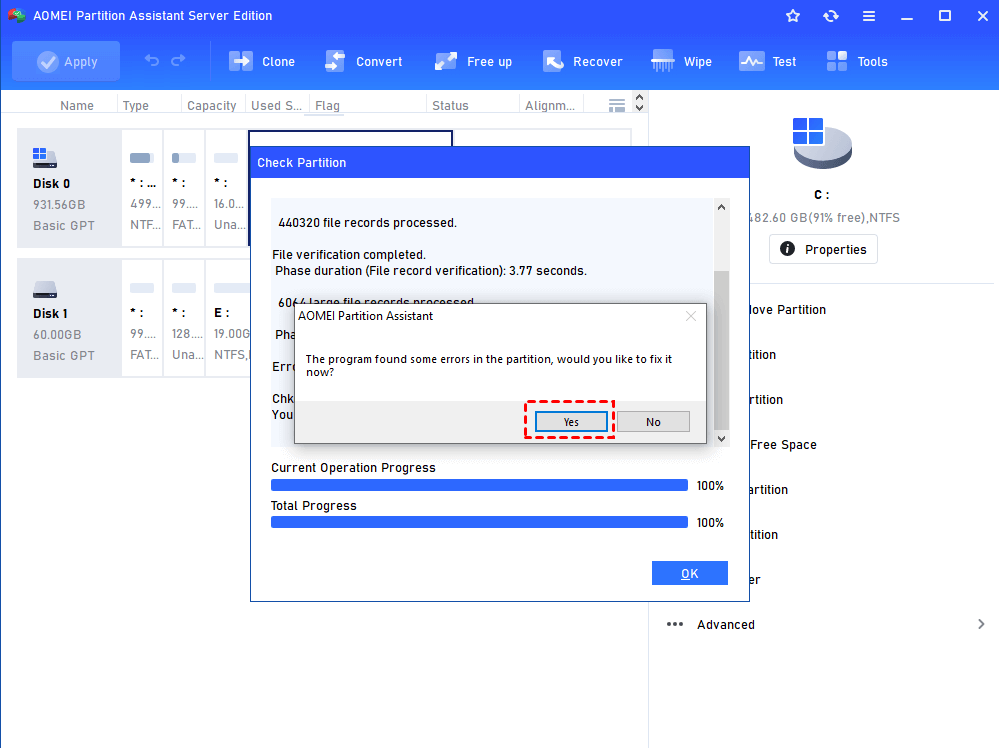Click the Properties info icon

pyautogui.click(x=787, y=249)
